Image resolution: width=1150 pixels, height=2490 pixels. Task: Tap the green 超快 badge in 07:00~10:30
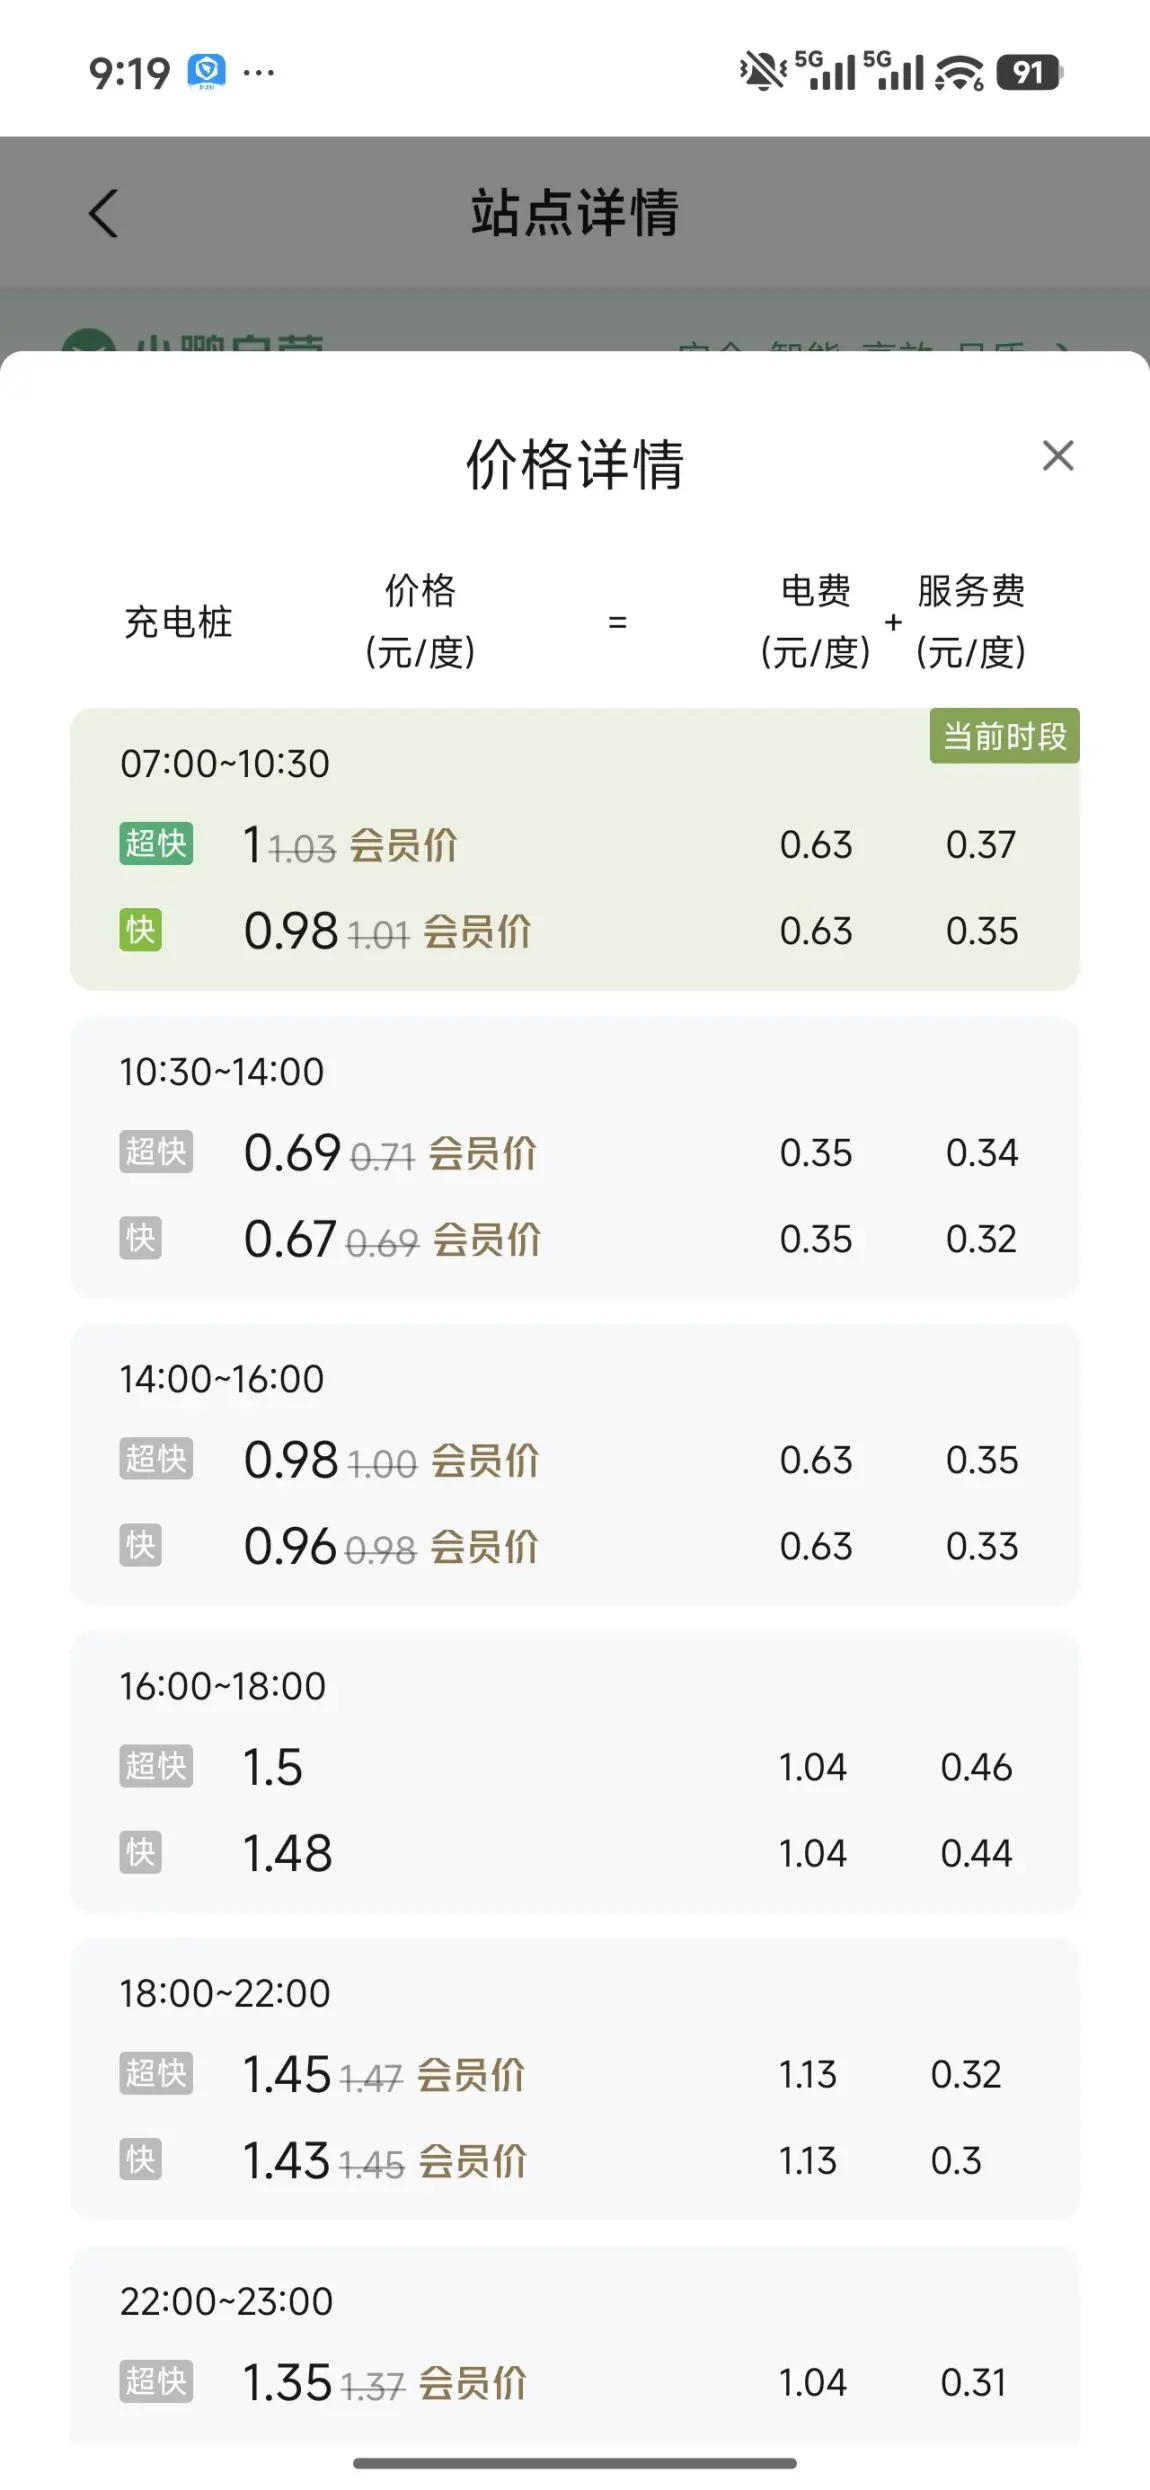(x=156, y=844)
